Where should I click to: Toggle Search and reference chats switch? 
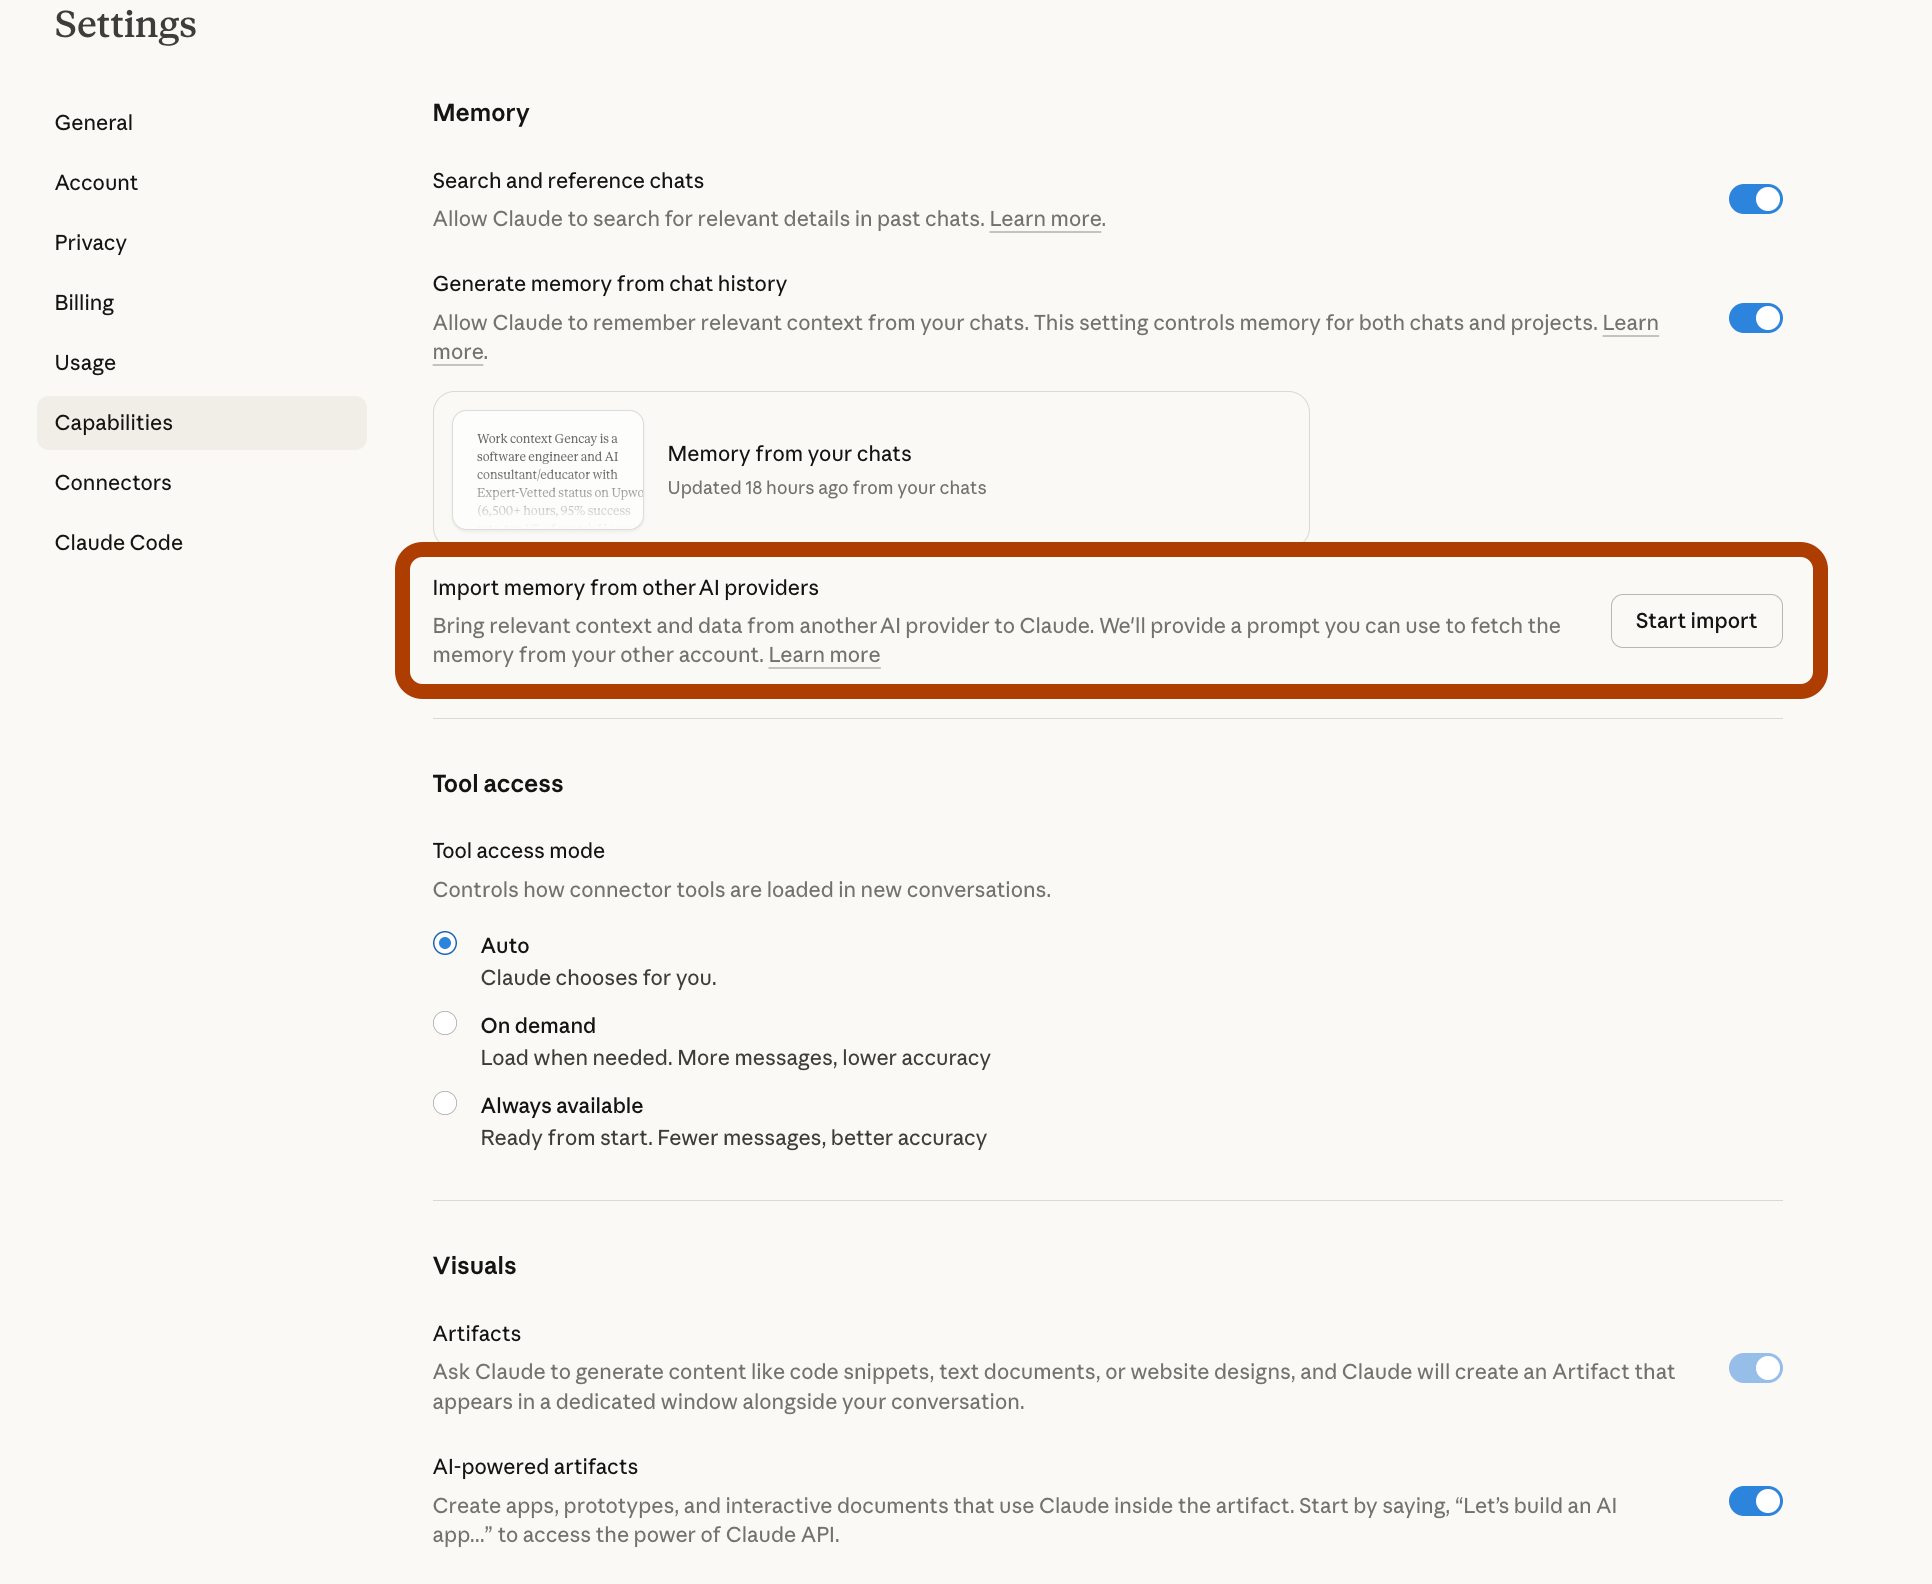1755,199
